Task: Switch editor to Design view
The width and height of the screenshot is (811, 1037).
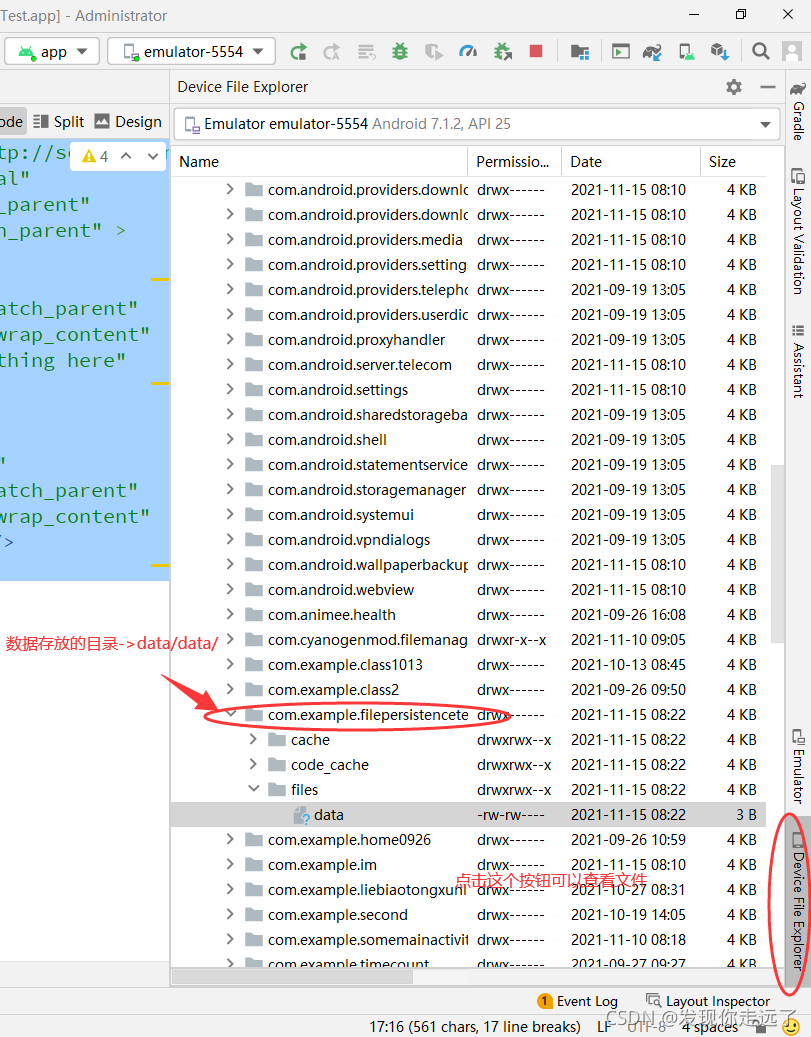Action: pyautogui.click(x=128, y=122)
